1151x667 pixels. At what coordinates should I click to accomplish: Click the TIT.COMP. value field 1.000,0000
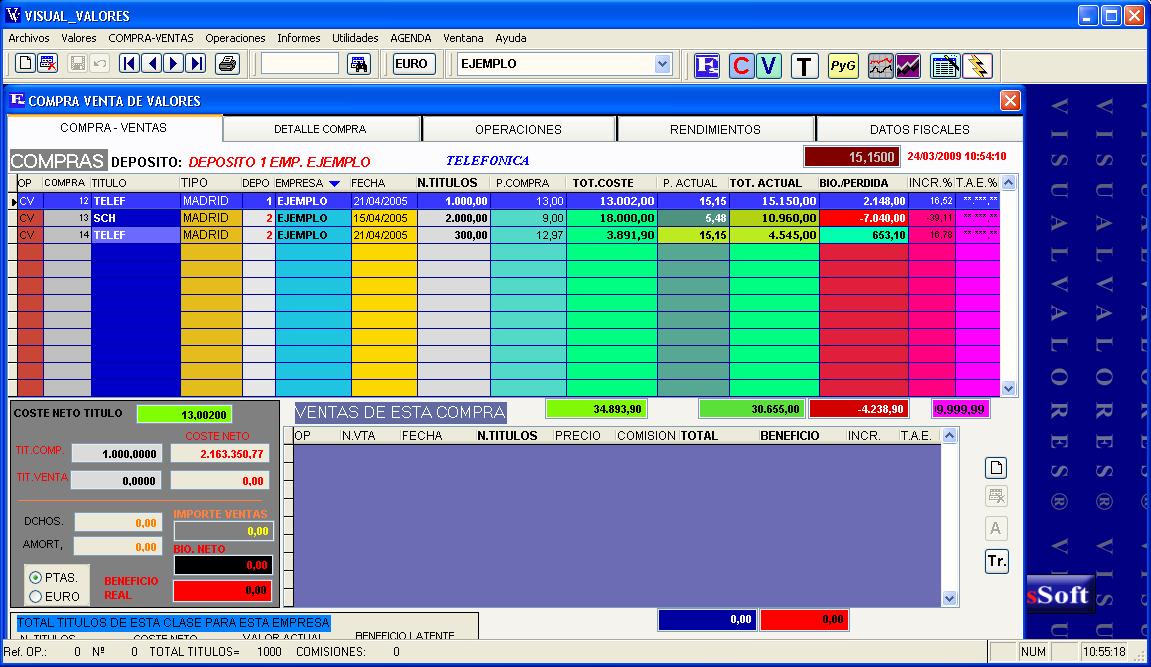tap(117, 454)
